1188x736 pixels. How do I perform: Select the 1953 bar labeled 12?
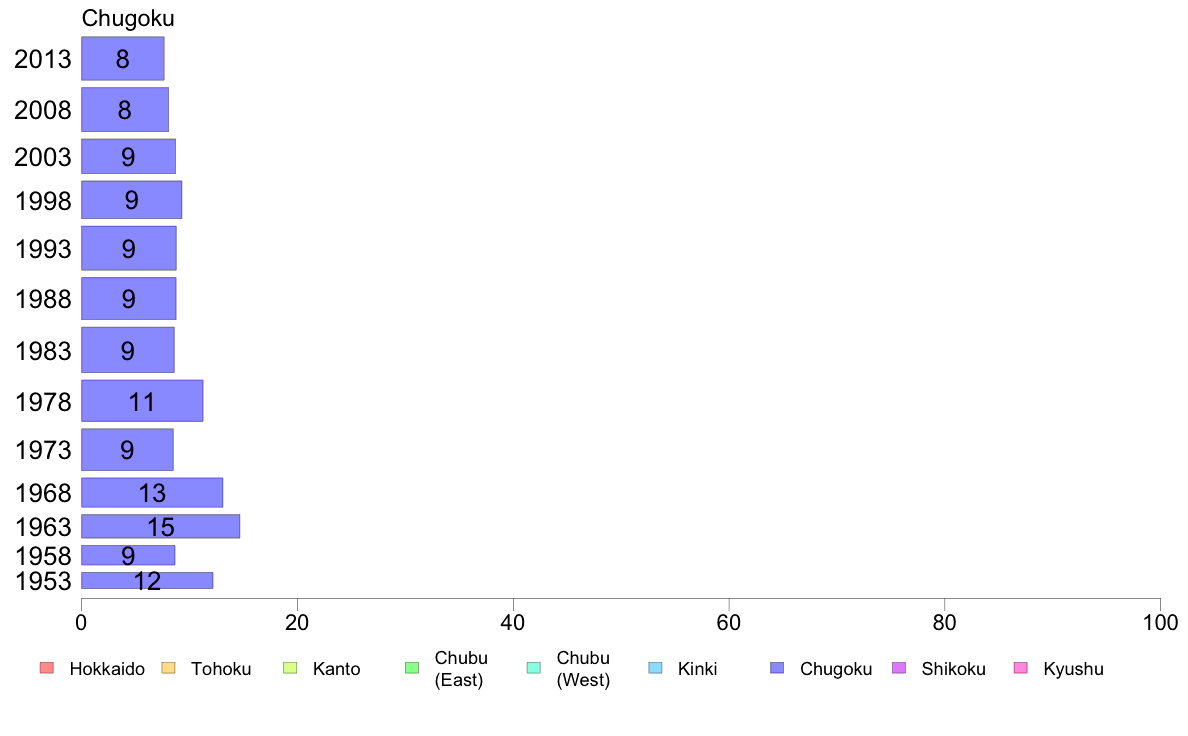coord(147,581)
